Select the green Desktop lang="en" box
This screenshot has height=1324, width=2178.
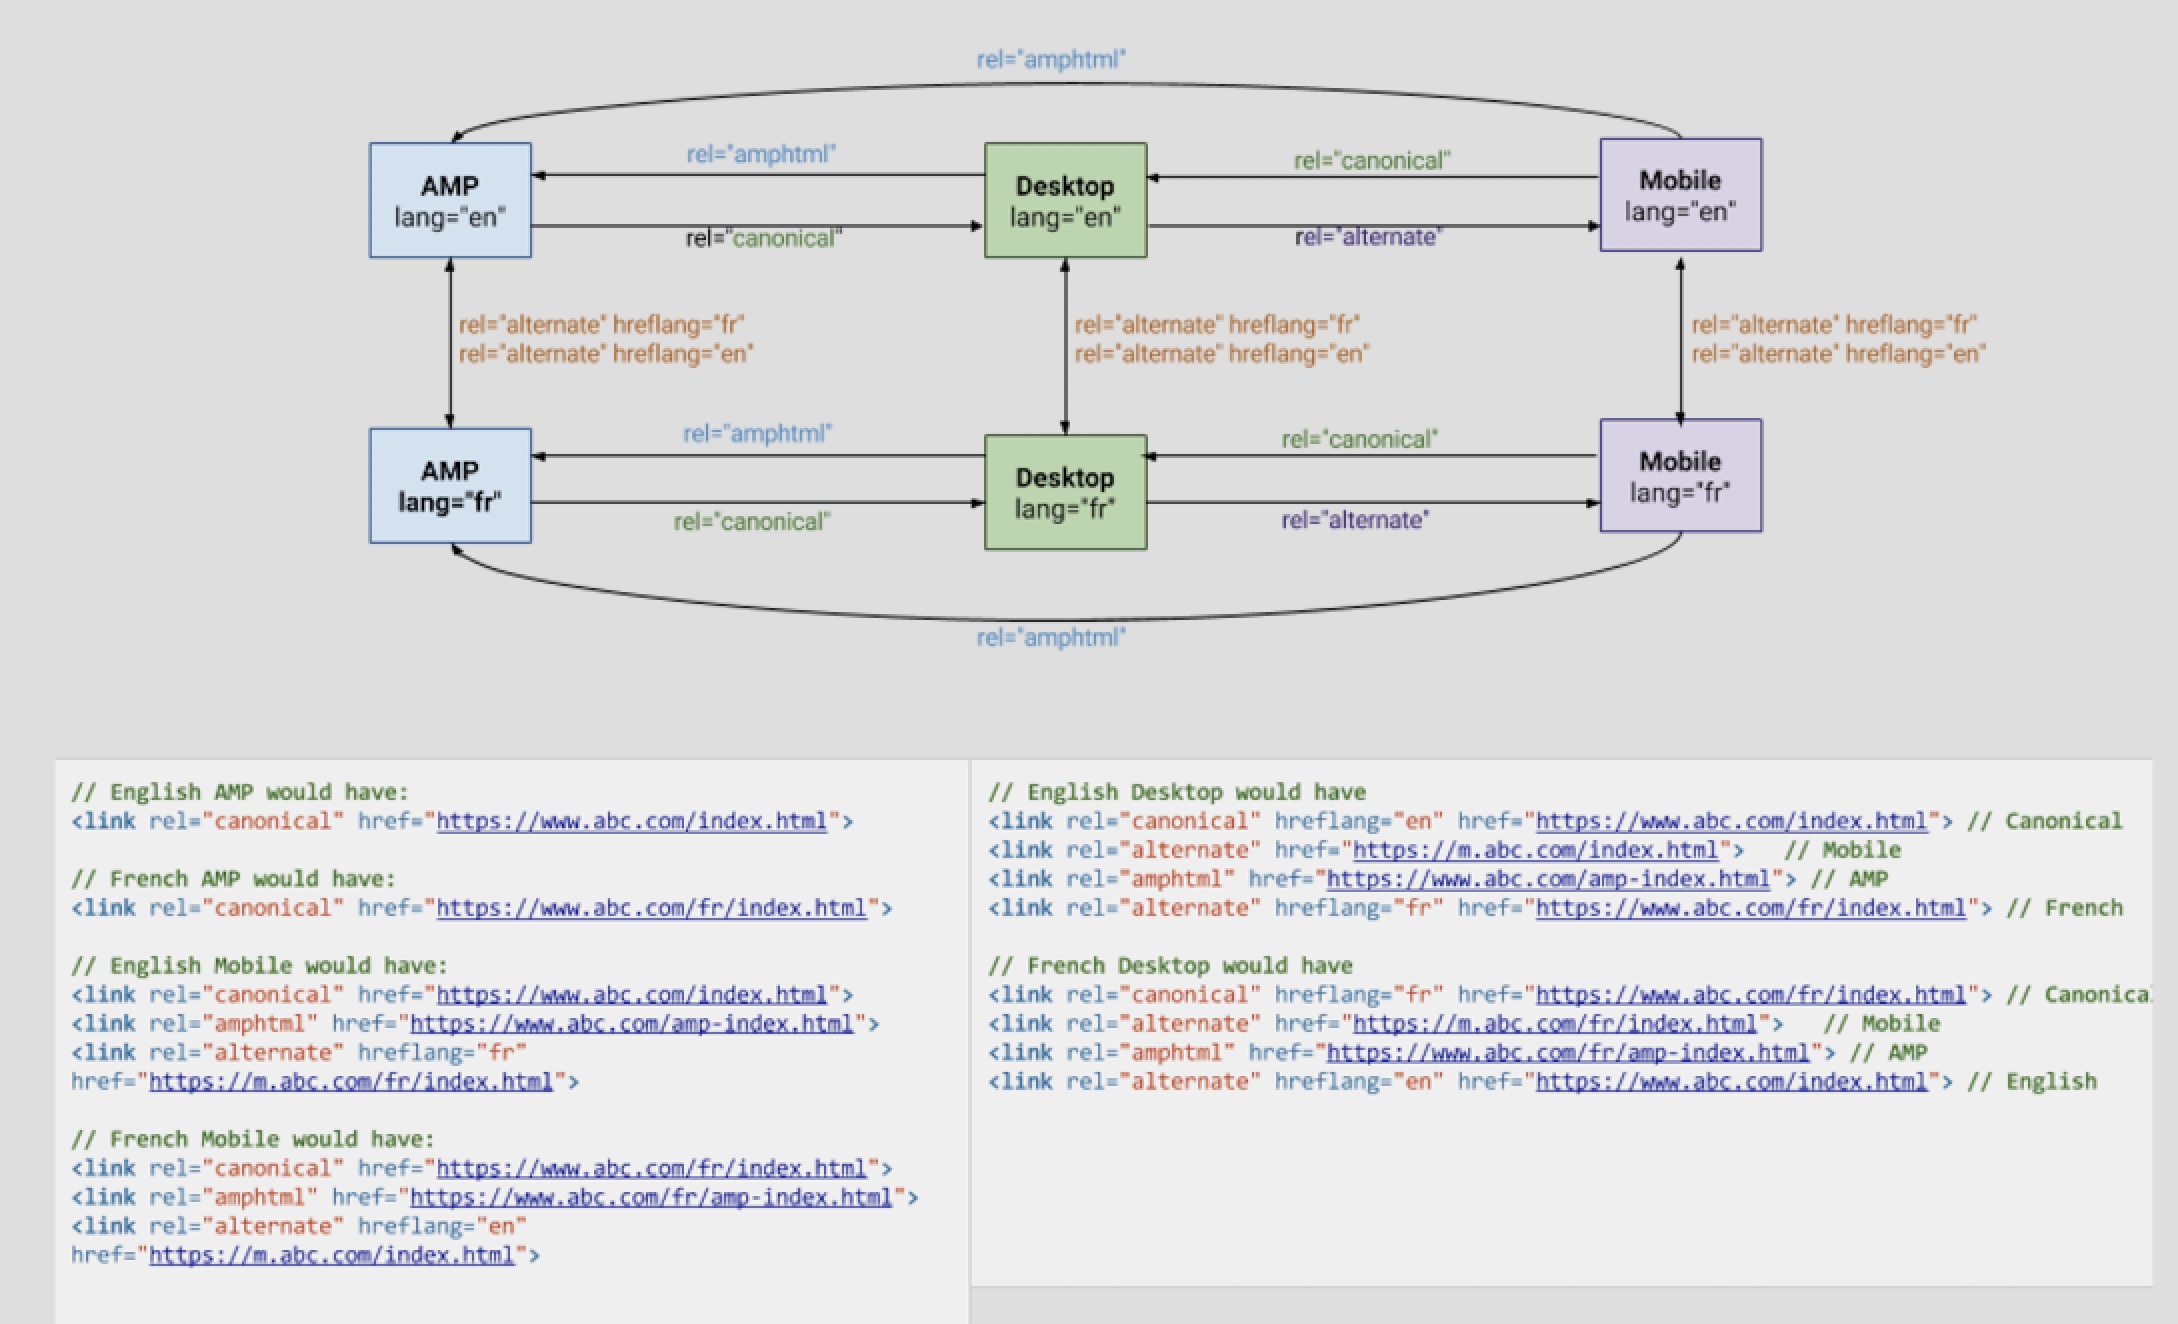pyautogui.click(x=1065, y=200)
